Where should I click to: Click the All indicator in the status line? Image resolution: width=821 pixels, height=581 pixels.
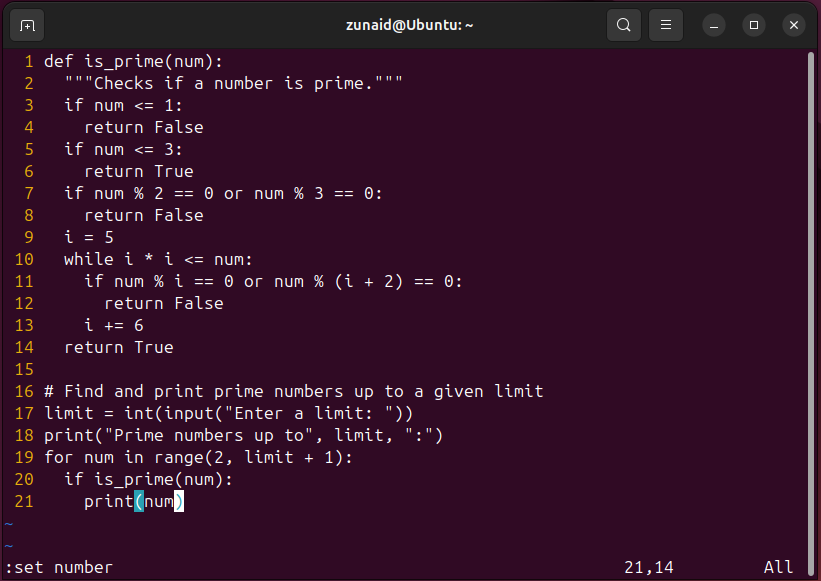pyautogui.click(x=778, y=567)
